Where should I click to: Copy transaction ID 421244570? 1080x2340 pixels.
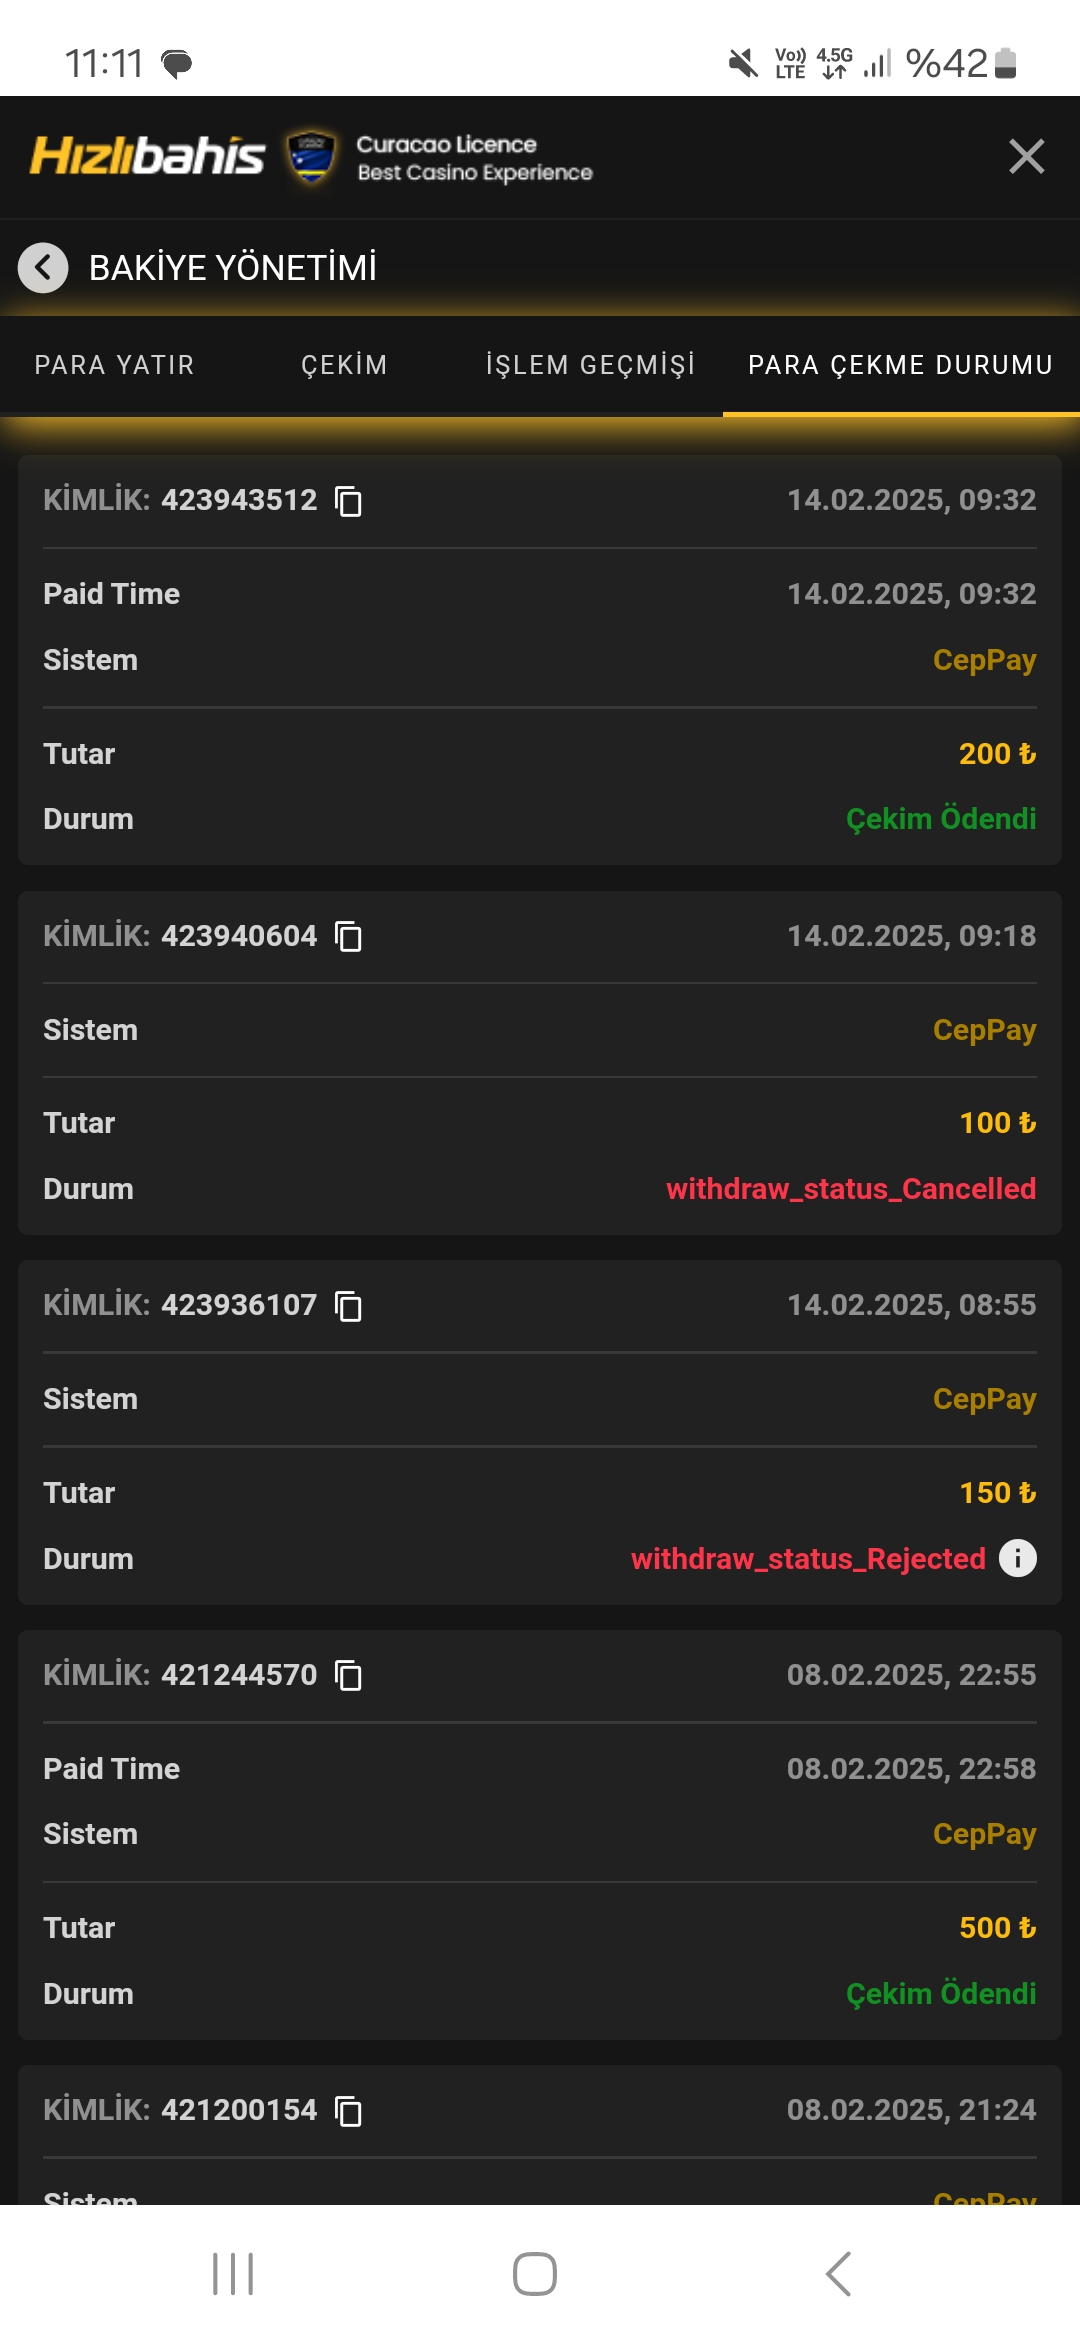click(x=348, y=1675)
